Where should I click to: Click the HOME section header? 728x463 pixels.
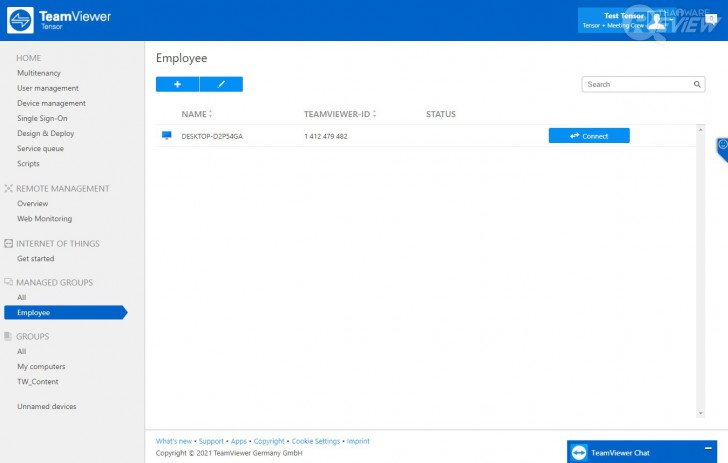(29, 58)
